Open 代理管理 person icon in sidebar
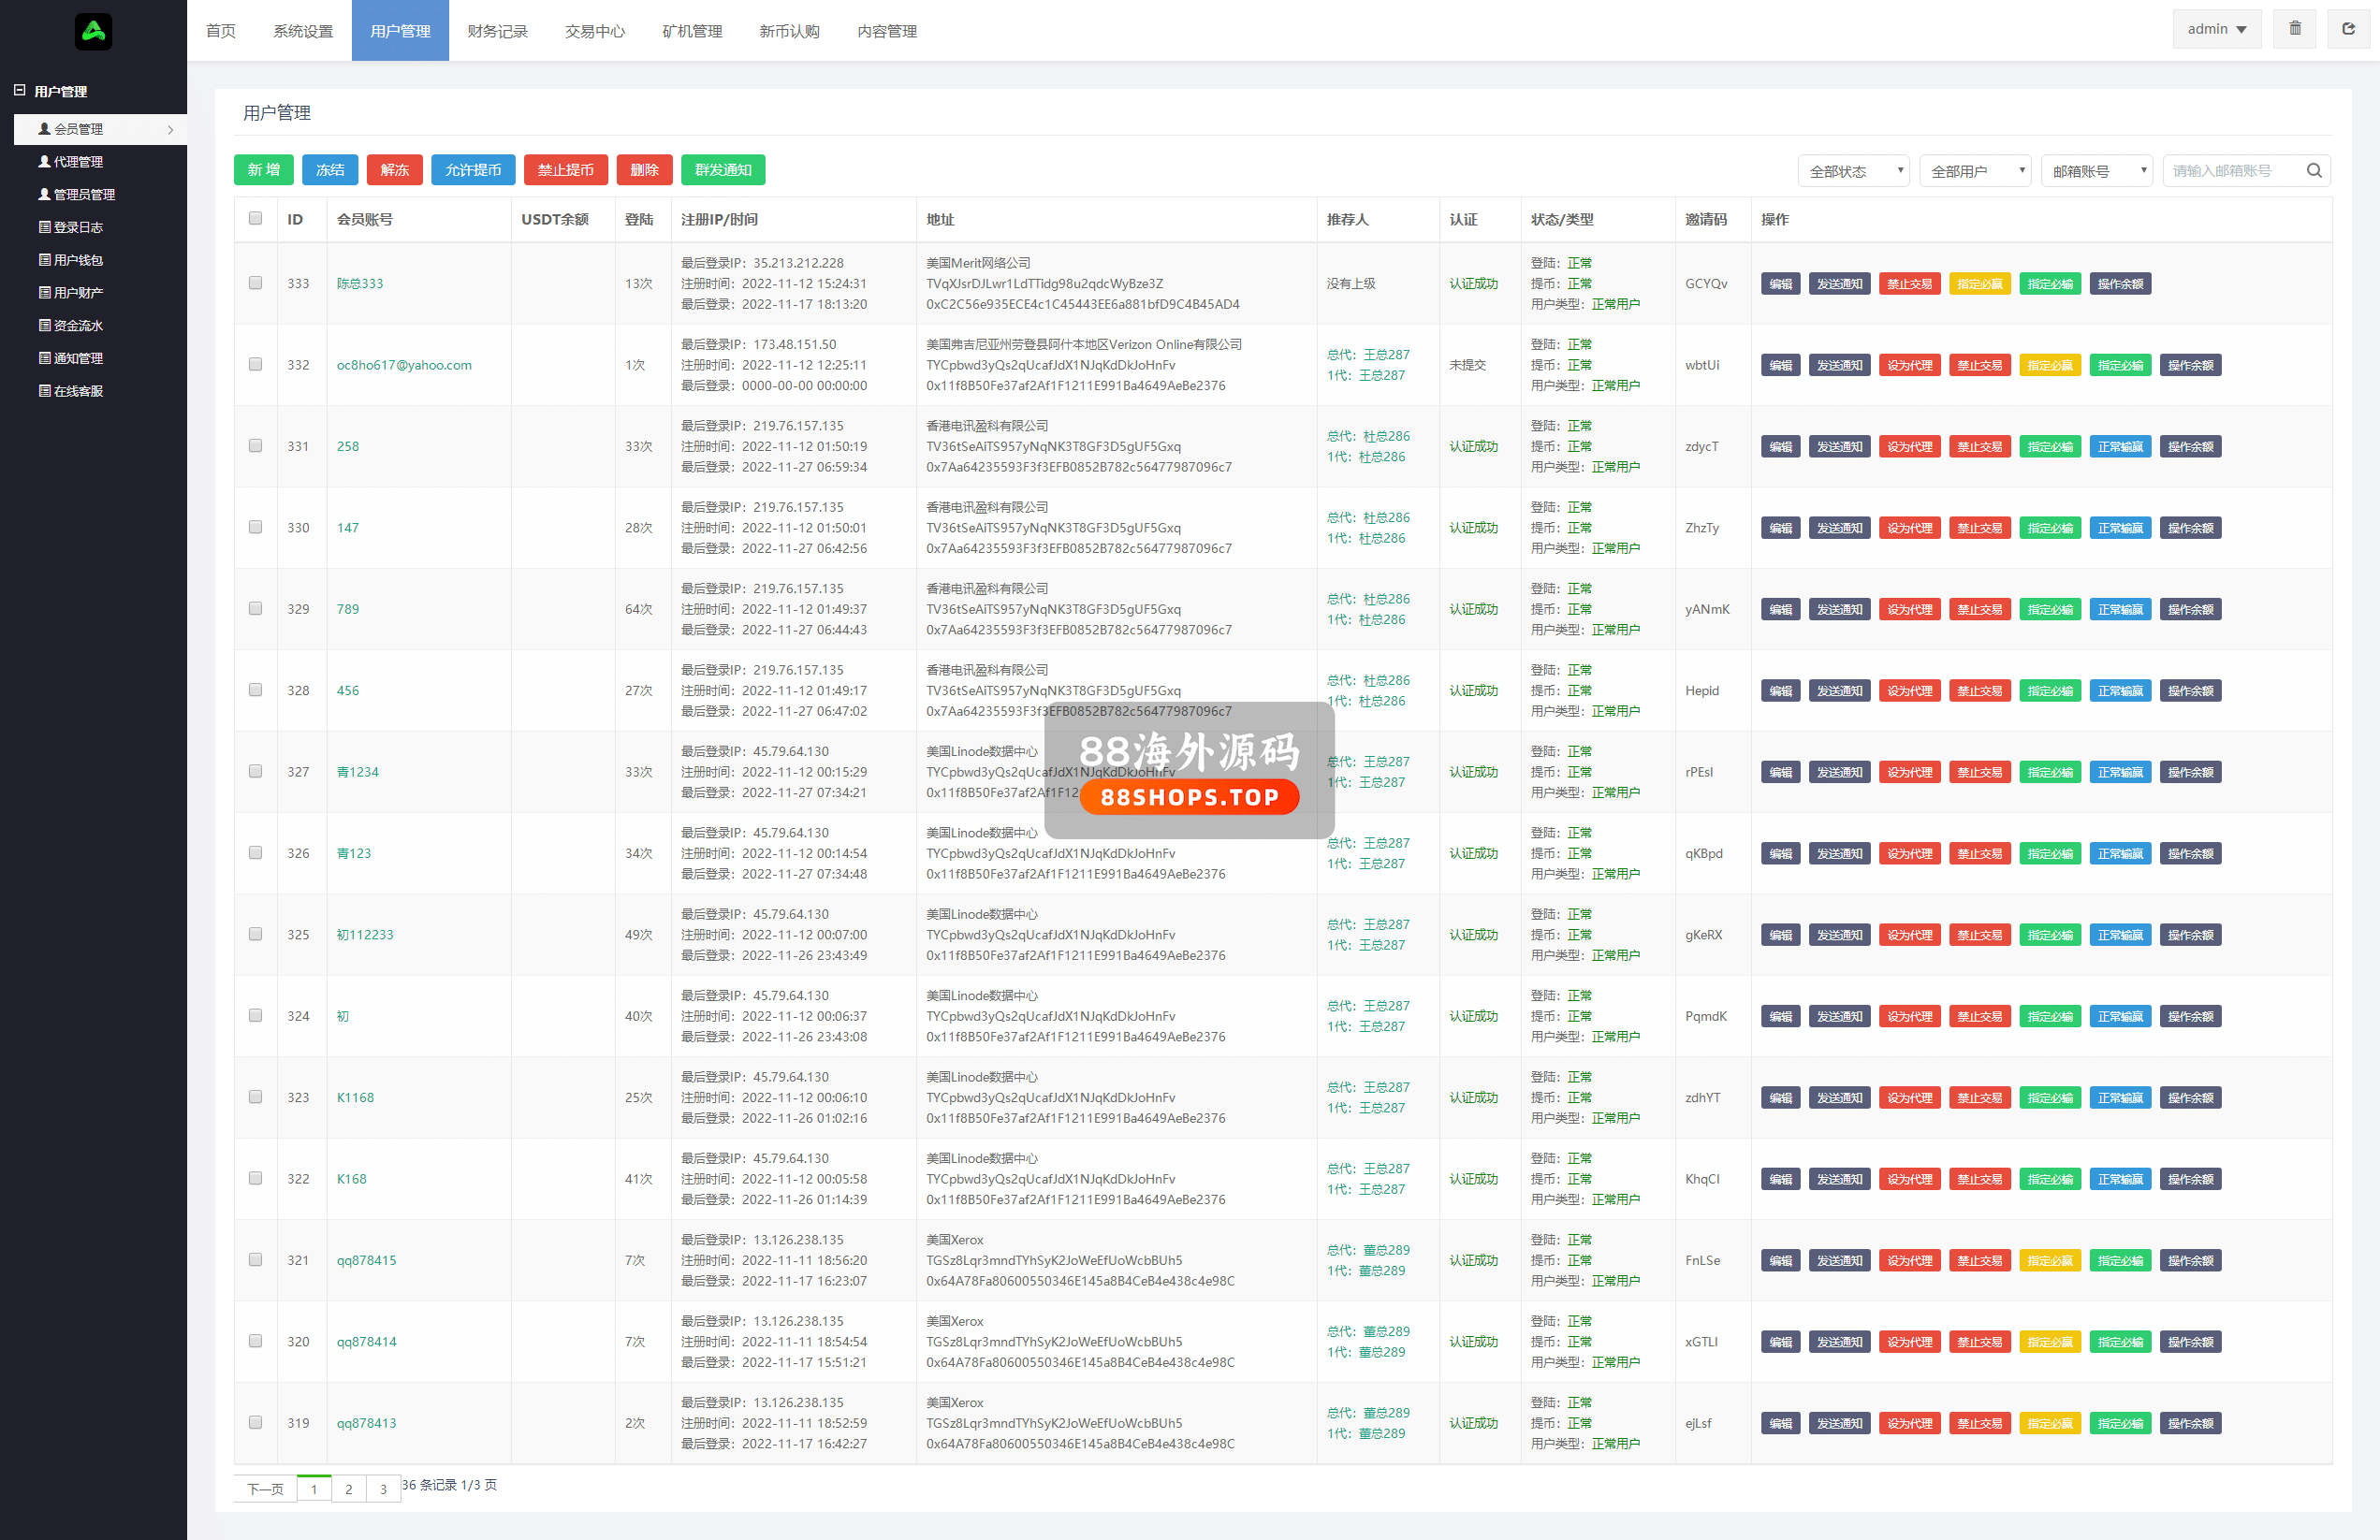This screenshot has width=2380, height=1540. [x=44, y=162]
